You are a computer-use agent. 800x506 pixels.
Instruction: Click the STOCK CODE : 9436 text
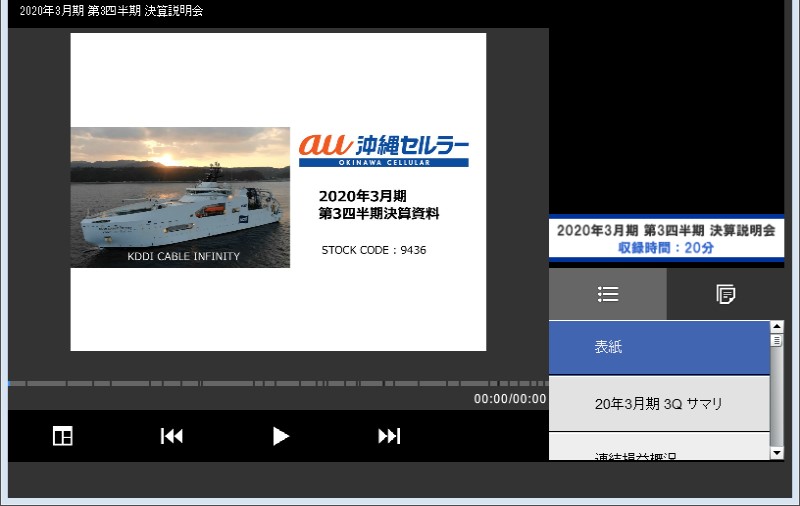(374, 250)
